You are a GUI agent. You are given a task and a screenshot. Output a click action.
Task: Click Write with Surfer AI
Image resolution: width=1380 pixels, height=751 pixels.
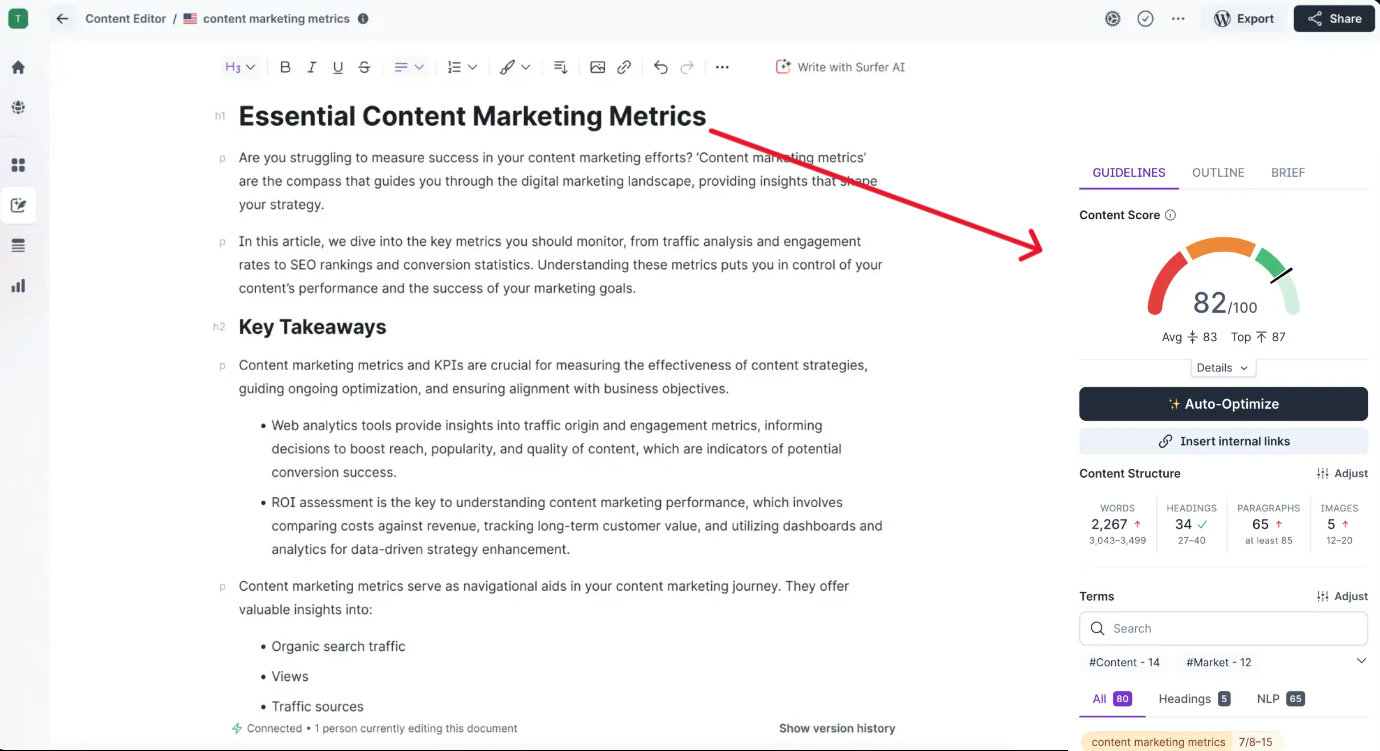pos(840,67)
